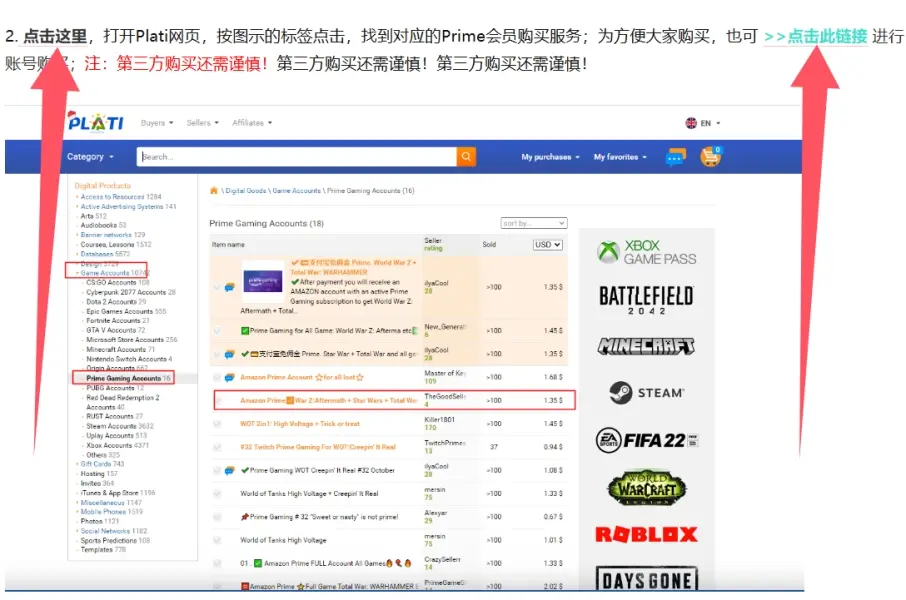
Task: Tick checkmark for Prime Gaming #32 Sweet or nasty row
Action: coord(217,517)
